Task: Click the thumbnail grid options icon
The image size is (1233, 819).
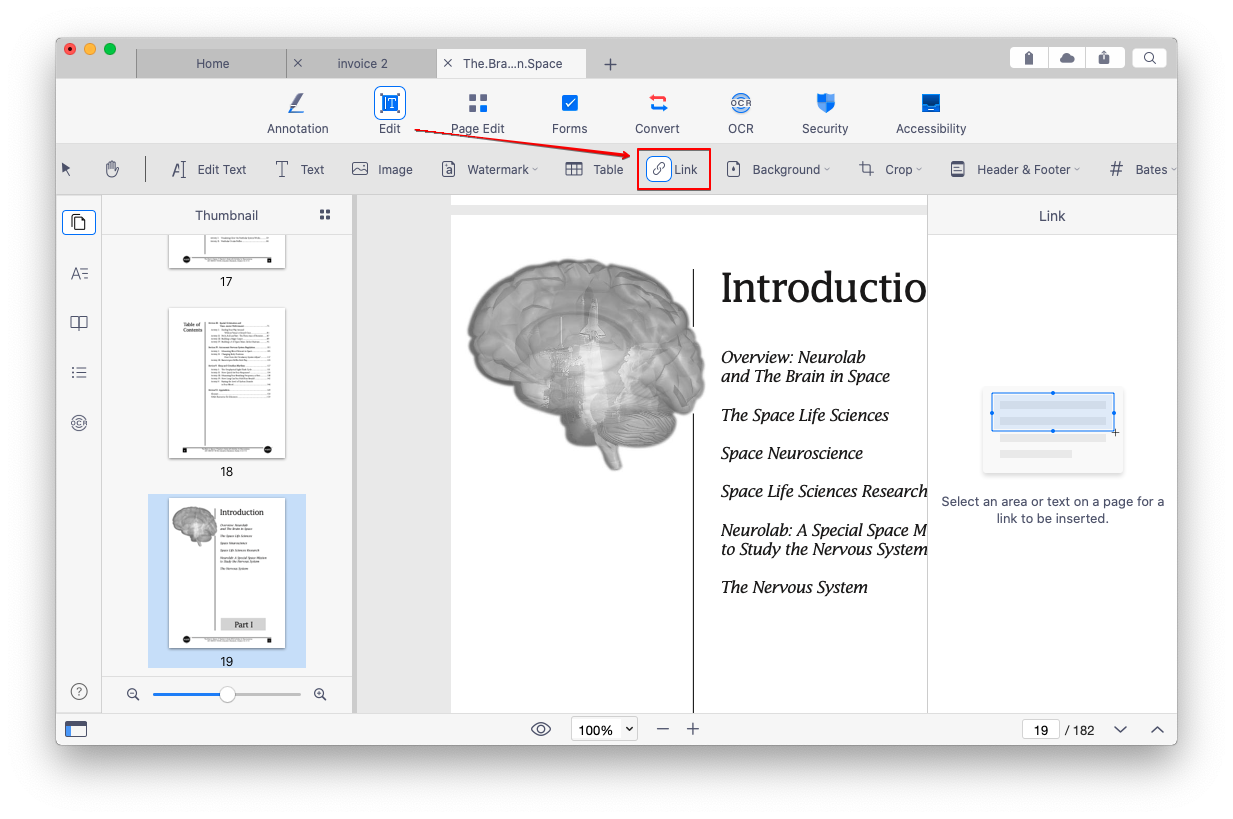Action: click(324, 215)
